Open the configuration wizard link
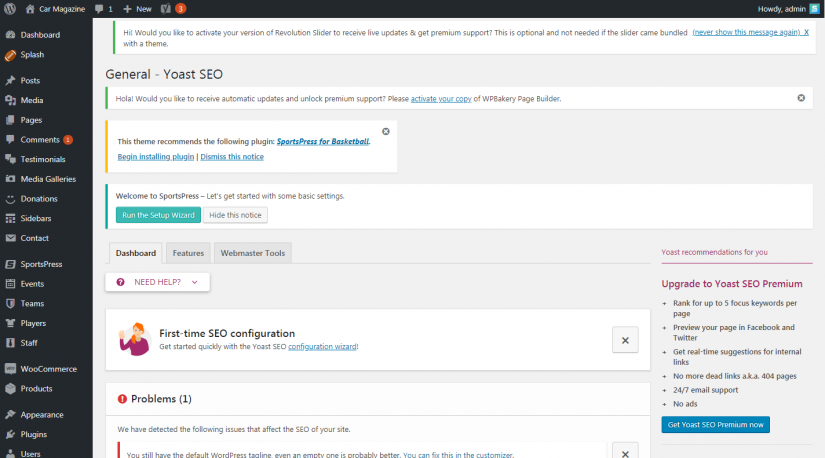825x458 pixels. [x=322, y=347]
